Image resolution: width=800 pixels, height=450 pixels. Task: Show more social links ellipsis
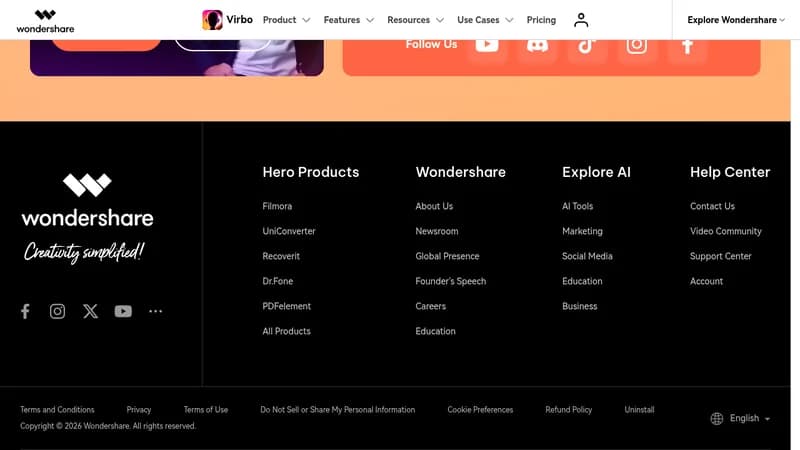click(x=156, y=311)
